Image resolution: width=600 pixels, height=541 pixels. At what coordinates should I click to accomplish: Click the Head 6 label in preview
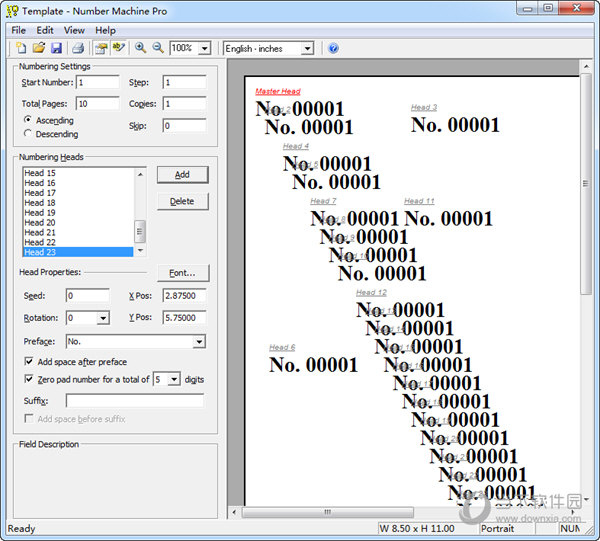click(282, 347)
